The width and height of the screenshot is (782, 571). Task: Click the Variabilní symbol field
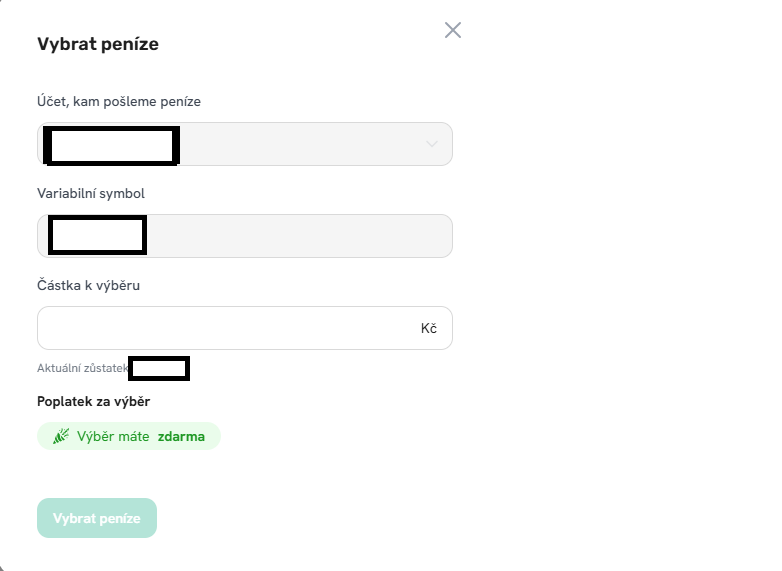tap(300, 236)
